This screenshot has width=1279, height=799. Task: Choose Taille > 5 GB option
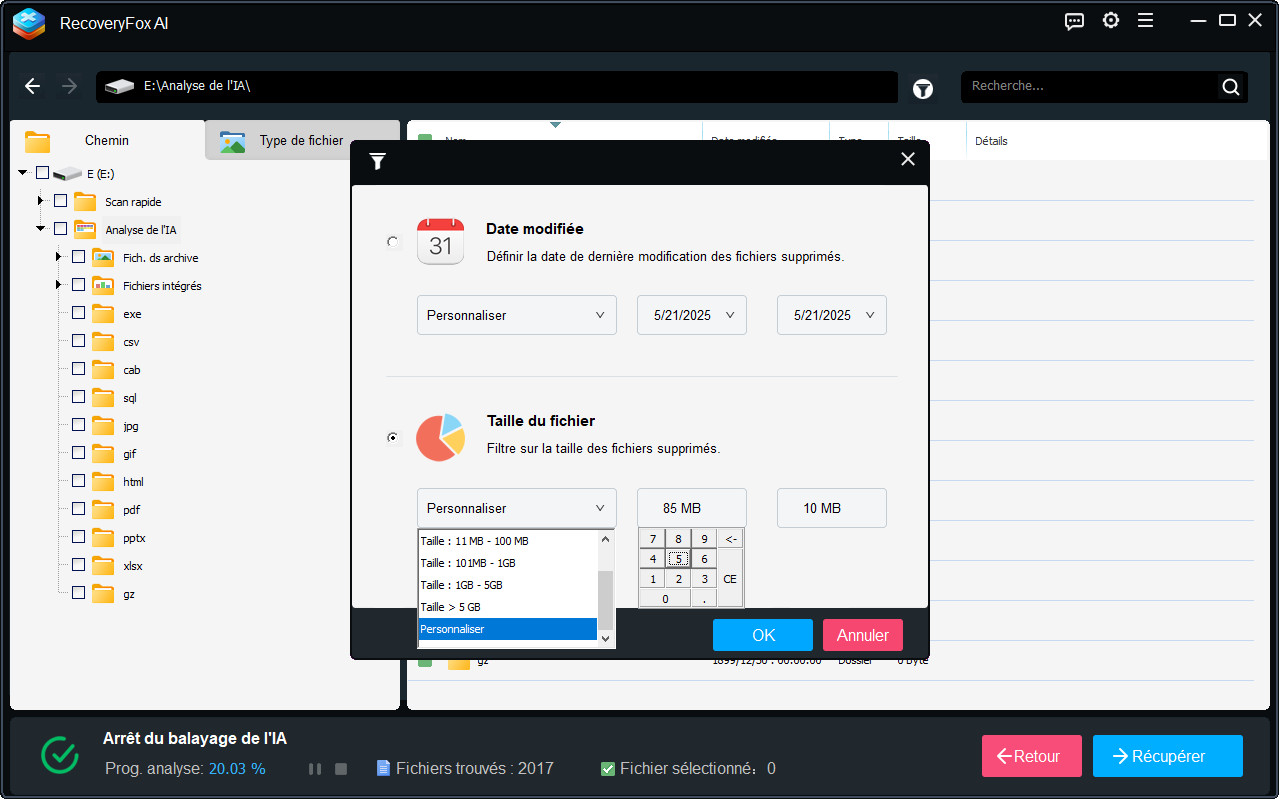[507, 607]
